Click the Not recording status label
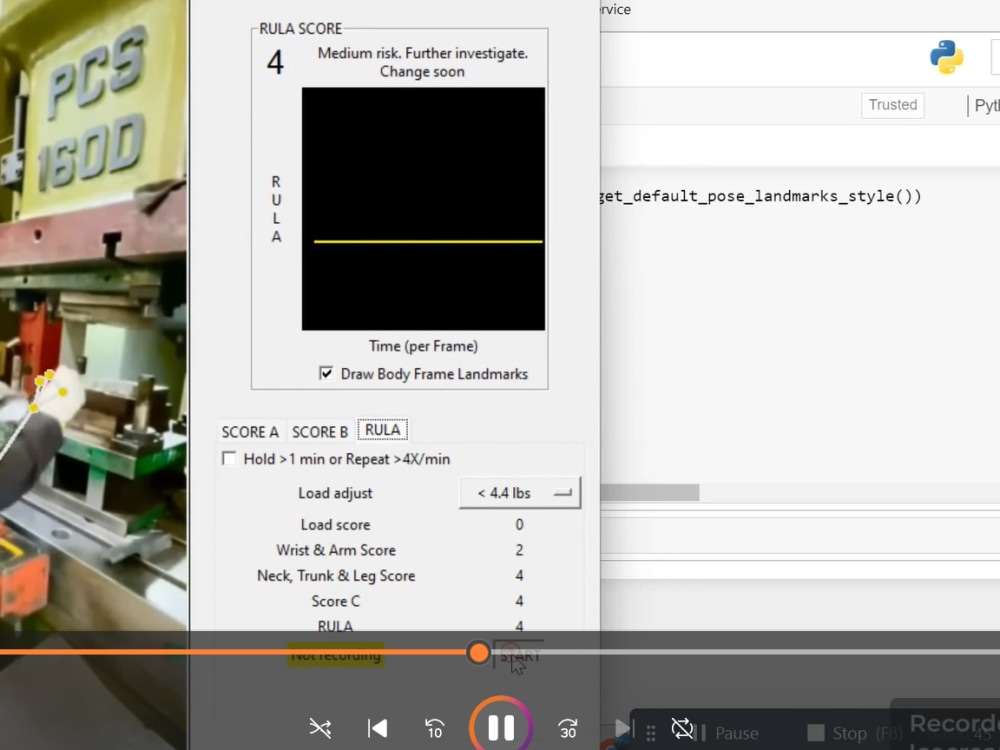The height and width of the screenshot is (750, 1000). 335,655
